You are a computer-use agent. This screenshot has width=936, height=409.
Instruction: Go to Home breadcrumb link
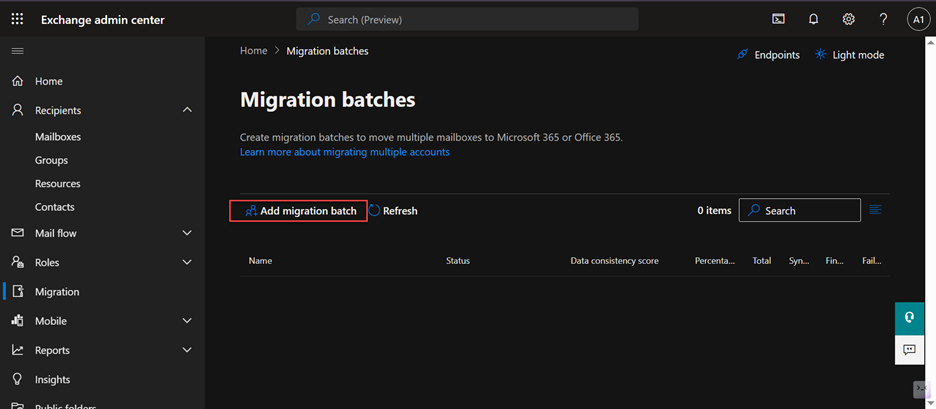254,51
